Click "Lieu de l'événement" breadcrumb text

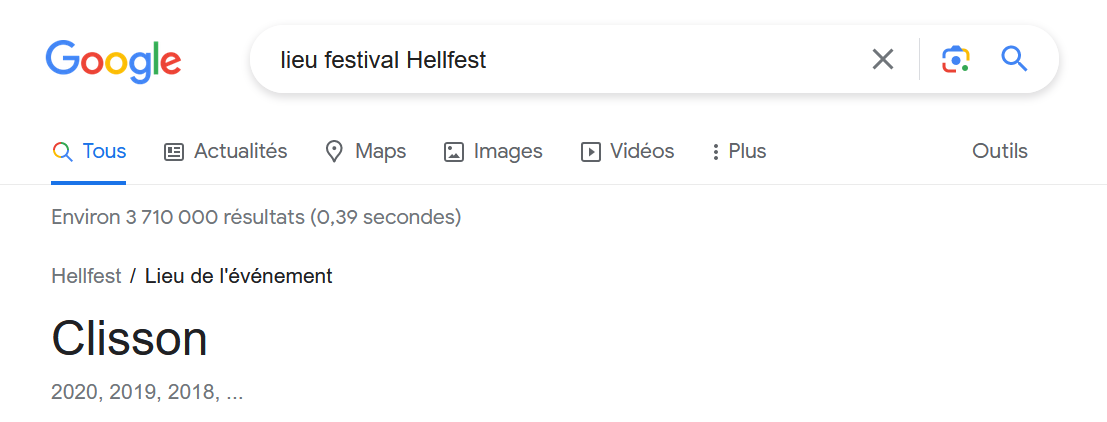(x=239, y=276)
